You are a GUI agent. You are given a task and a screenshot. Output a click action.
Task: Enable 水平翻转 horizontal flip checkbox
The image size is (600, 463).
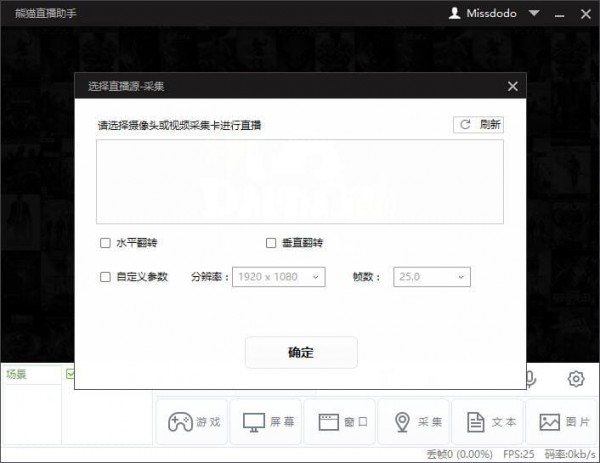(105, 243)
